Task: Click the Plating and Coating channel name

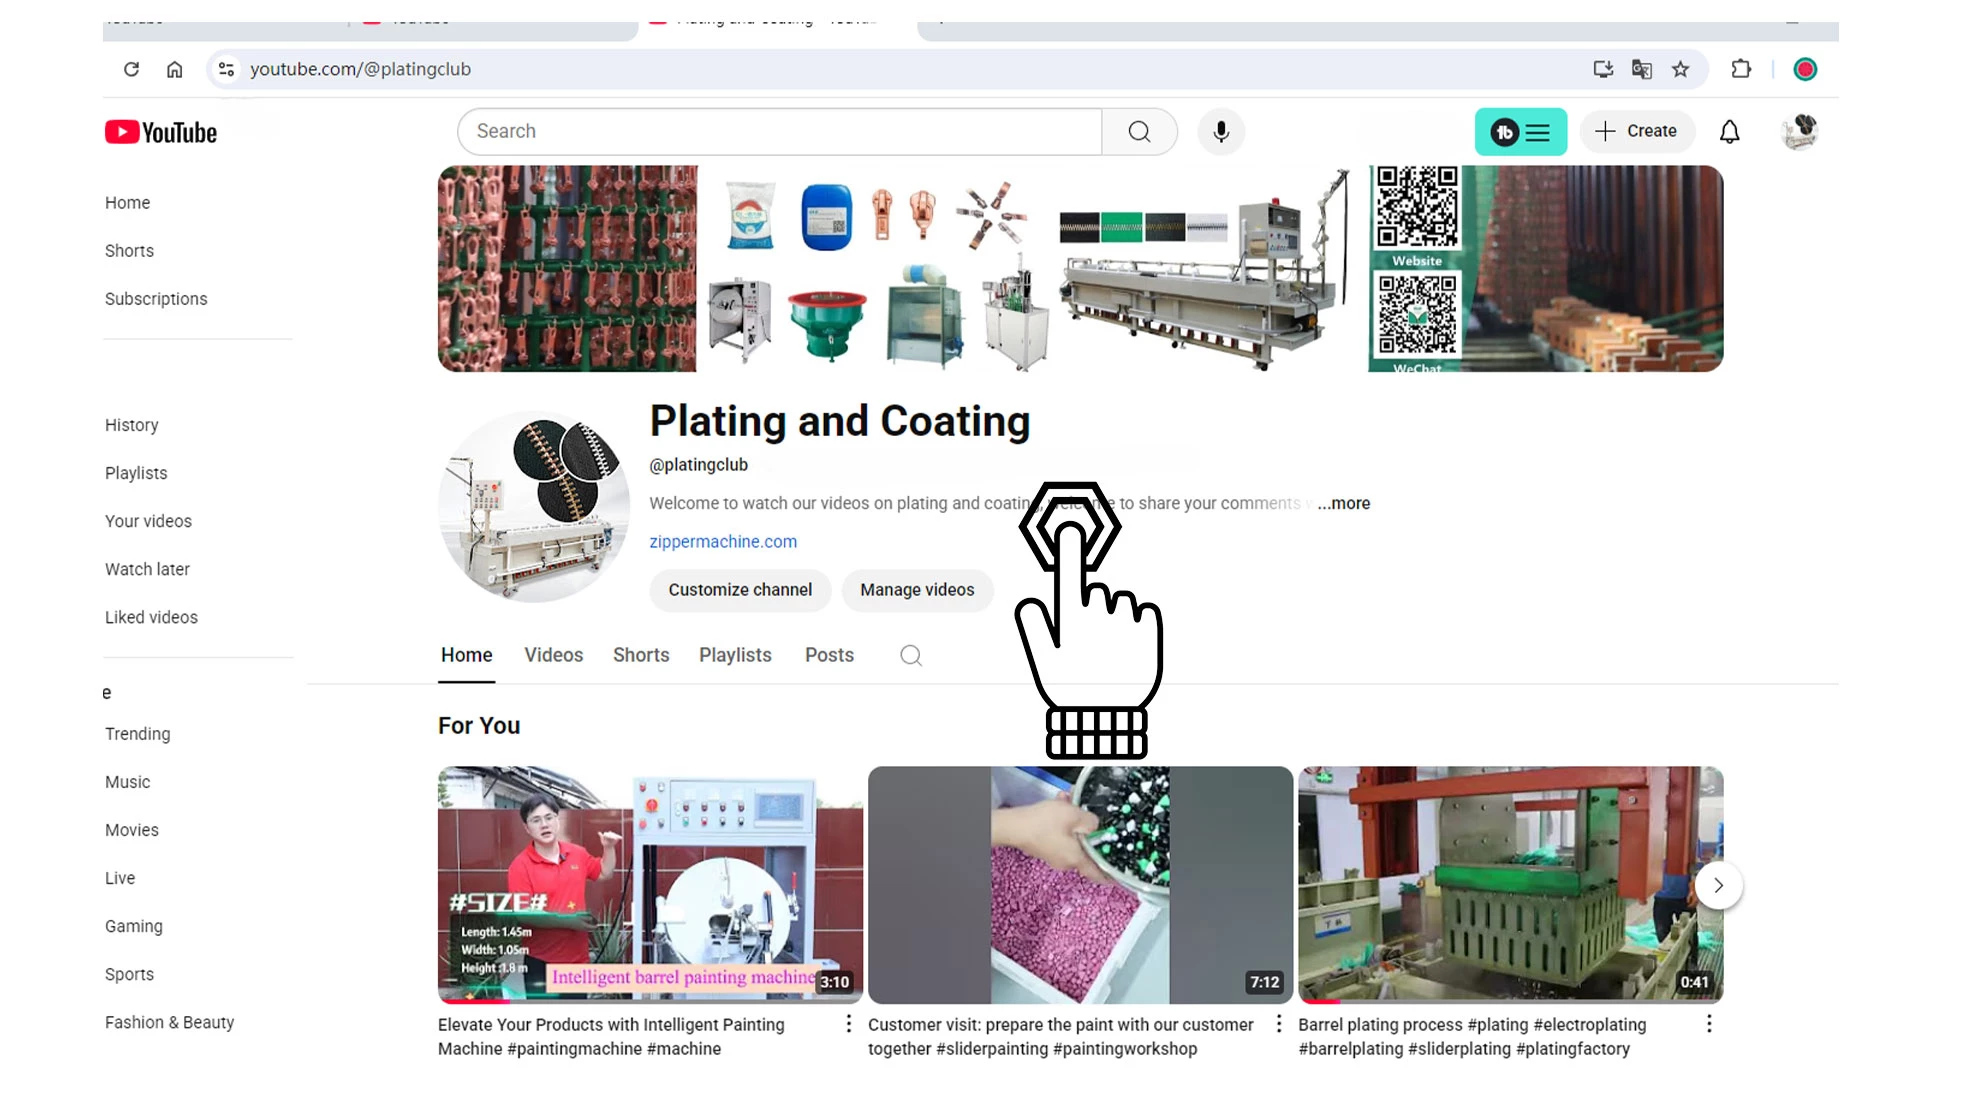Action: click(840, 421)
